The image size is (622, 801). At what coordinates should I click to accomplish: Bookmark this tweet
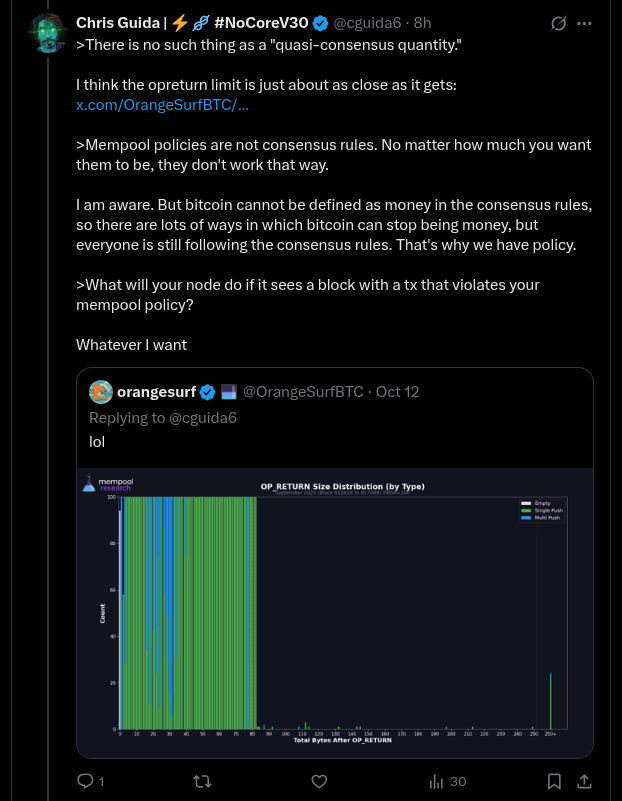coord(554,781)
